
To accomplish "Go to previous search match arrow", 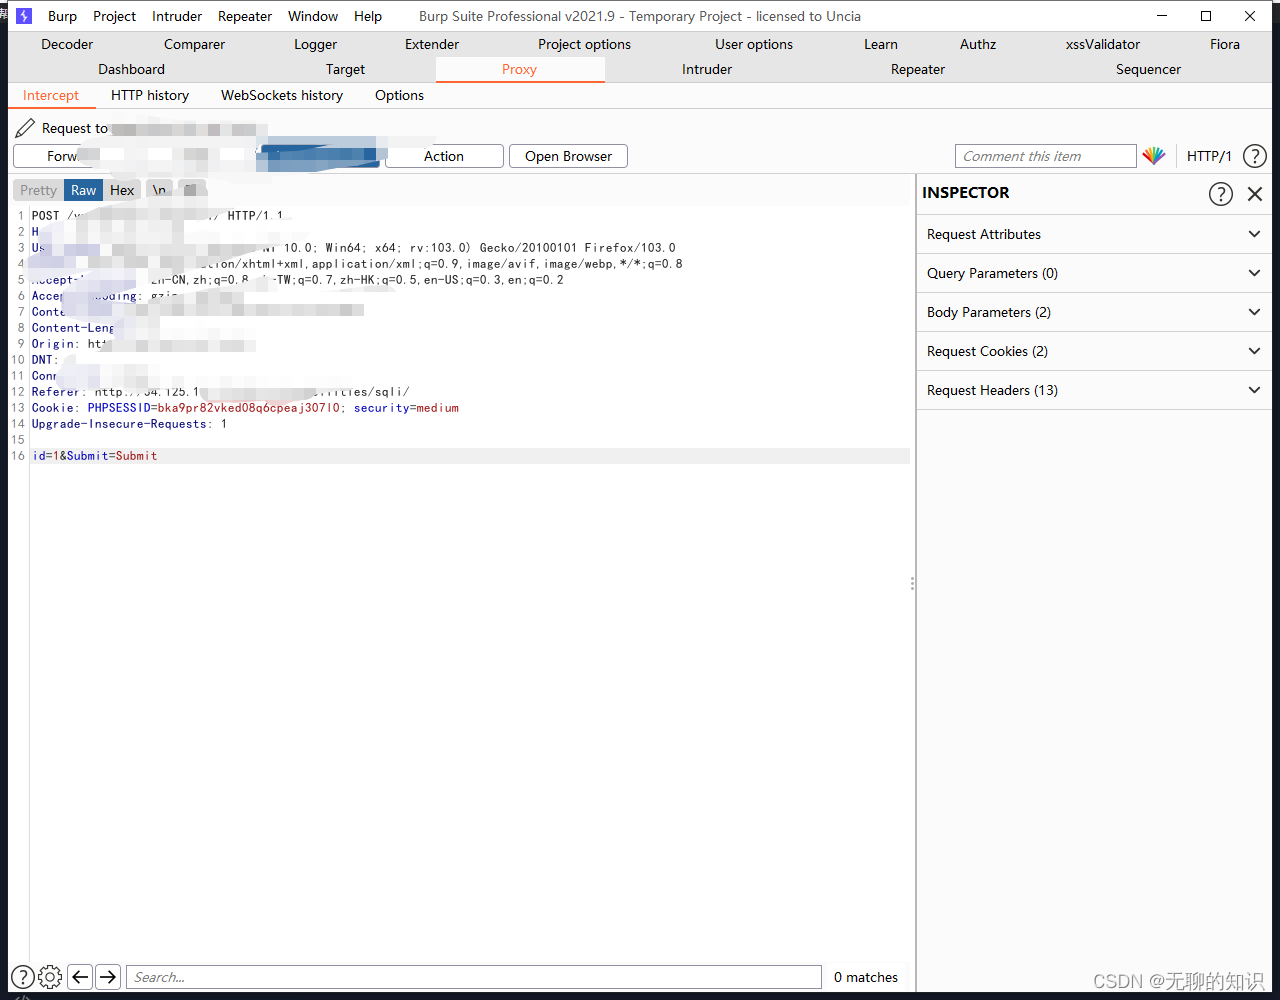I will click(80, 977).
